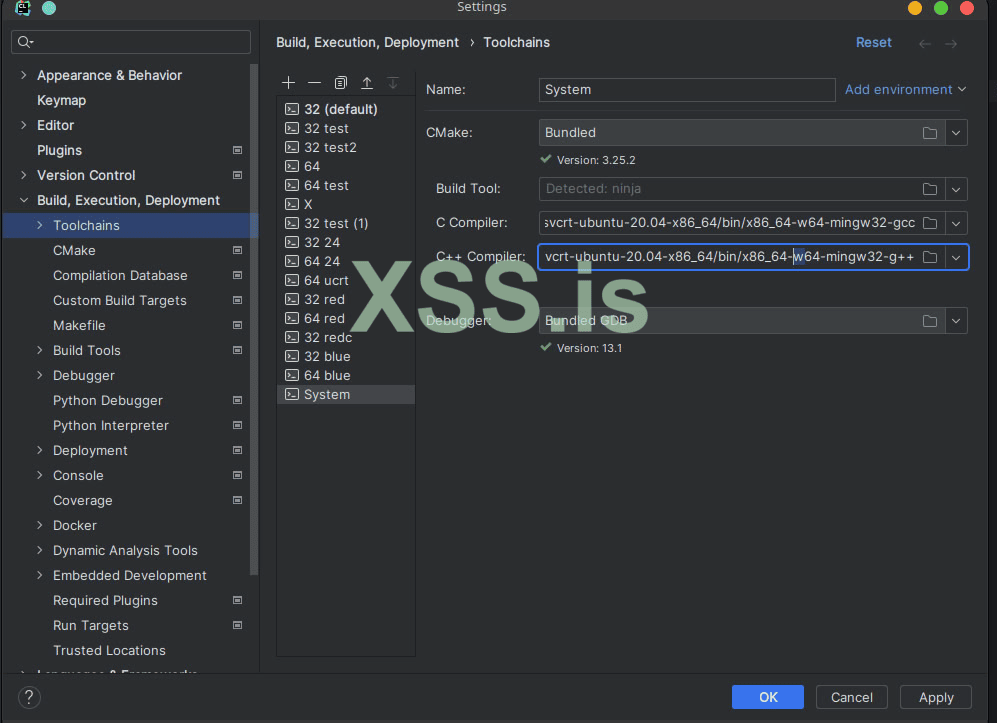
Task: Open Keymap settings page
Action: (61, 100)
